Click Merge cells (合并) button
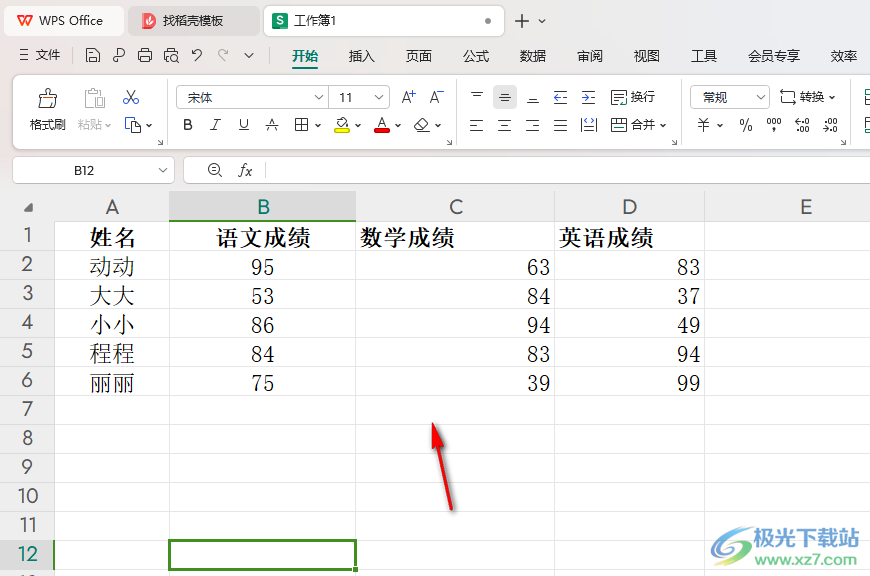This screenshot has height=576, width=870. 633,125
